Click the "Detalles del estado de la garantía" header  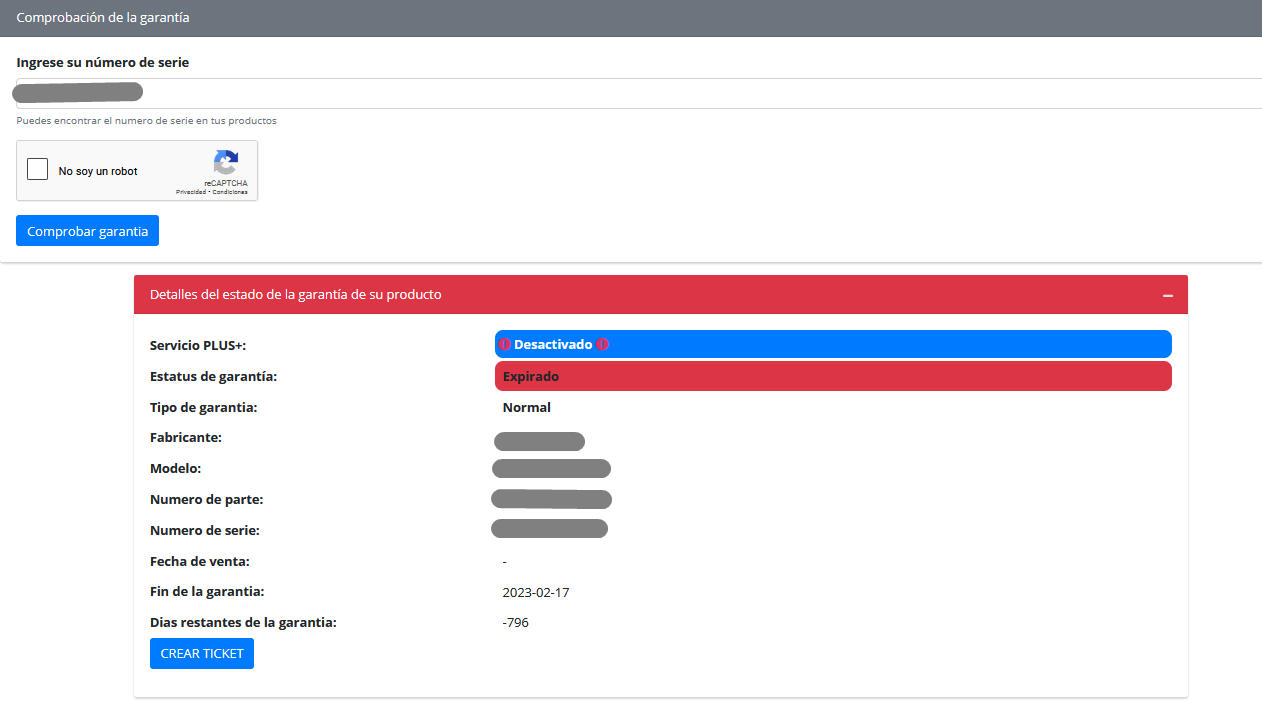[x=296, y=295]
